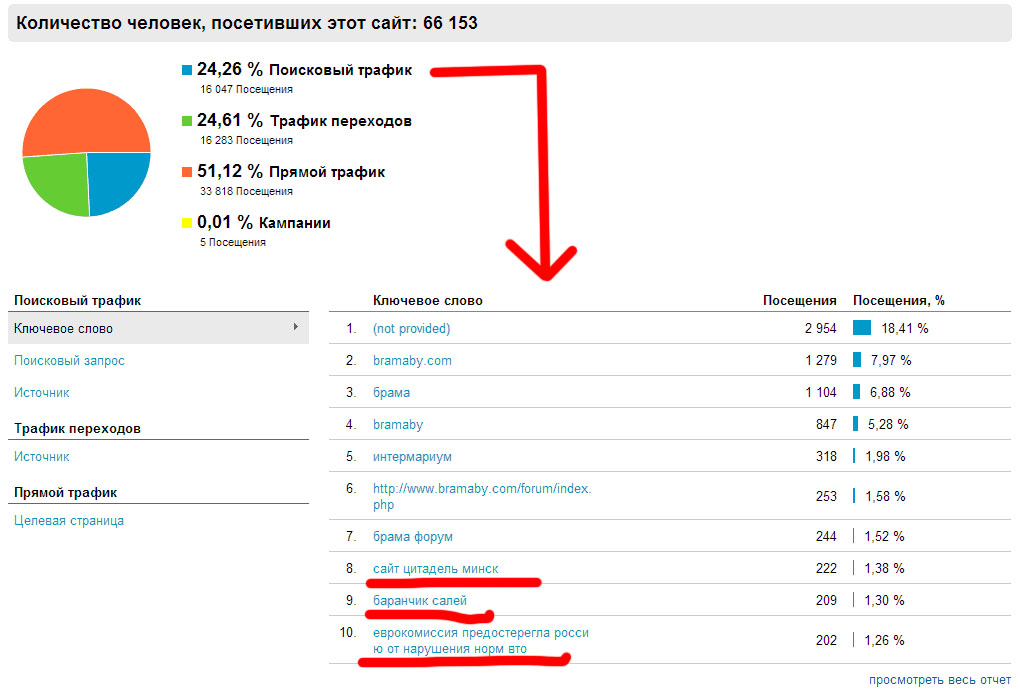Click the 222 visits value
The height and width of the screenshot is (694, 1020).
pos(826,568)
